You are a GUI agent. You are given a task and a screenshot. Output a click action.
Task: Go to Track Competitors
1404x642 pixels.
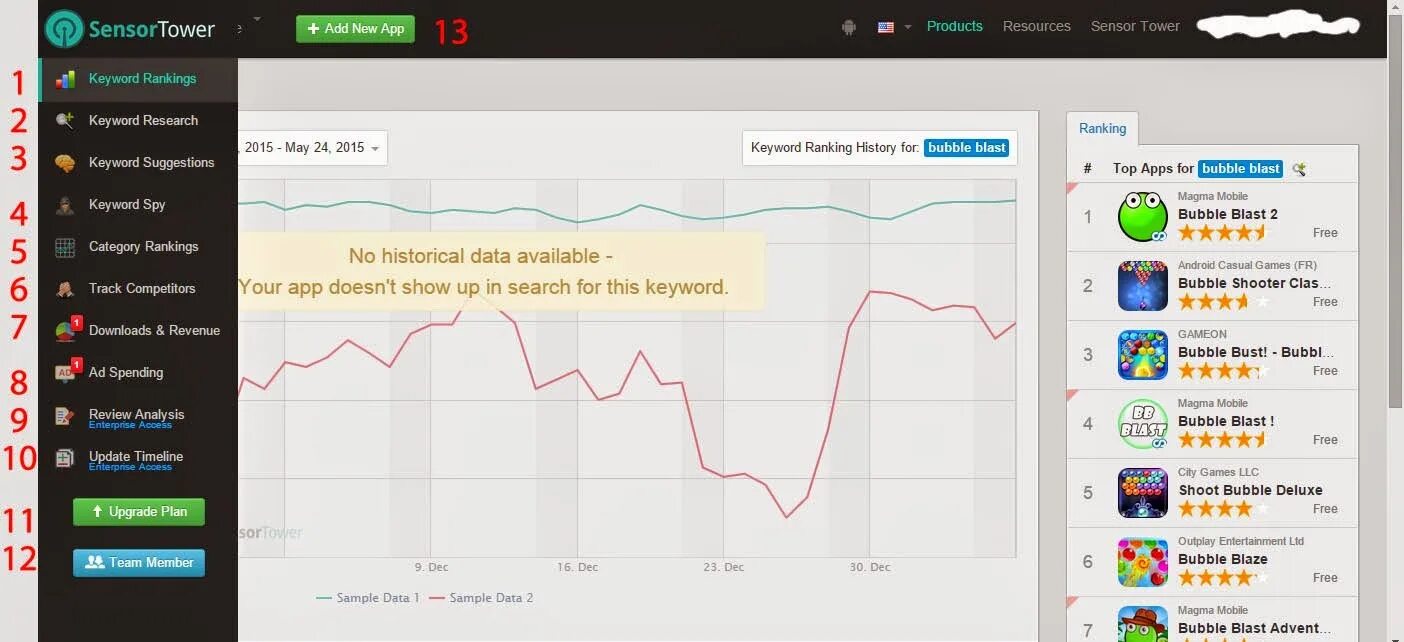tap(138, 289)
